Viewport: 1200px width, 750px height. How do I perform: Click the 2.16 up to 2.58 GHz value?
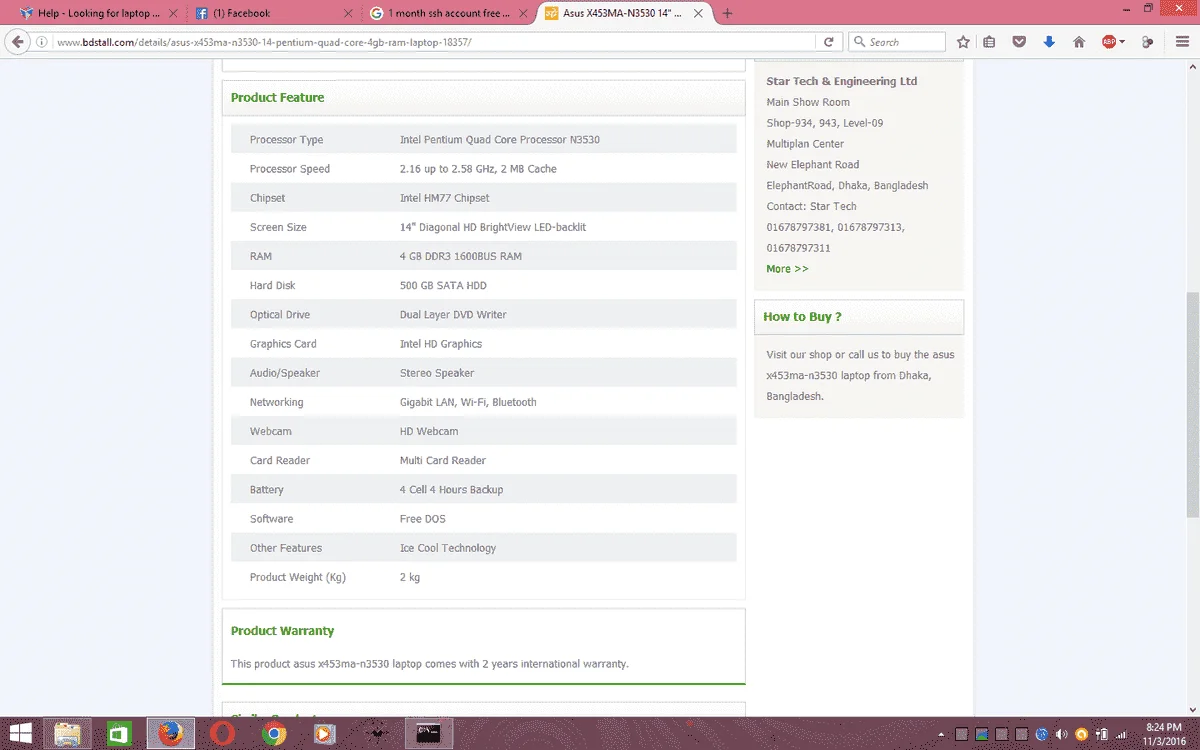[478, 169]
